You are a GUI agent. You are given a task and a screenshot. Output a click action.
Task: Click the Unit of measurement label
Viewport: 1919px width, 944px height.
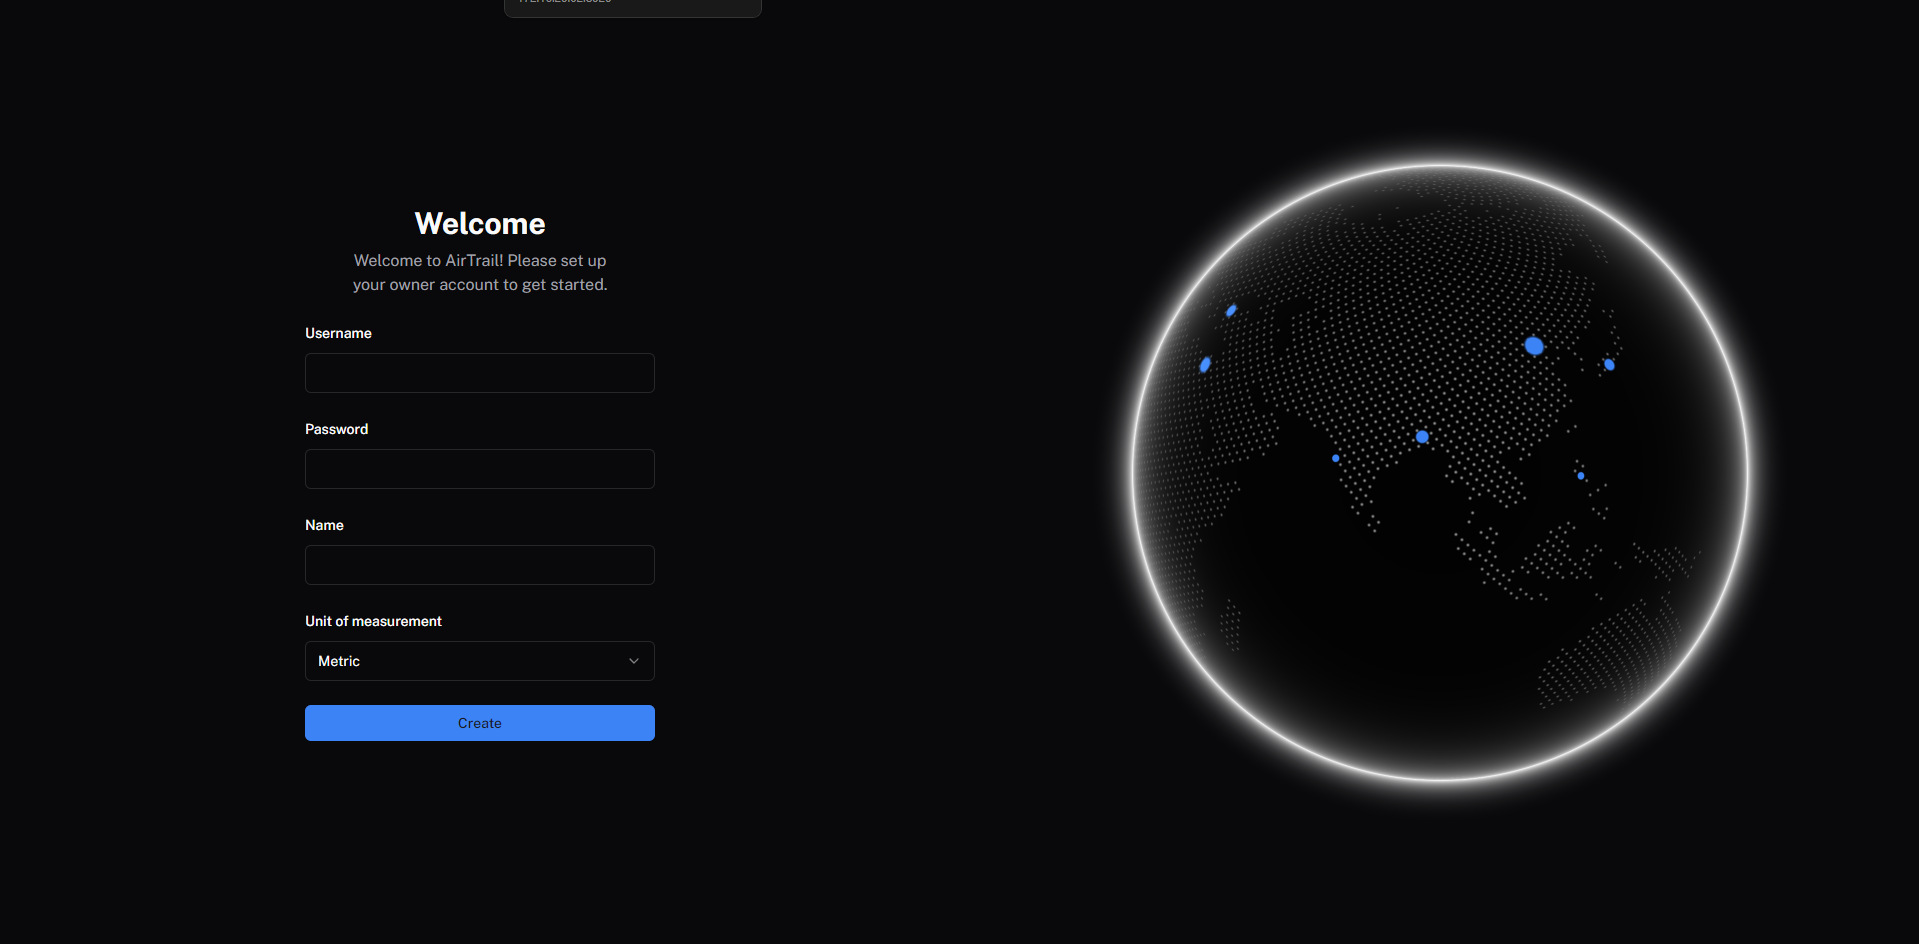[x=373, y=621]
